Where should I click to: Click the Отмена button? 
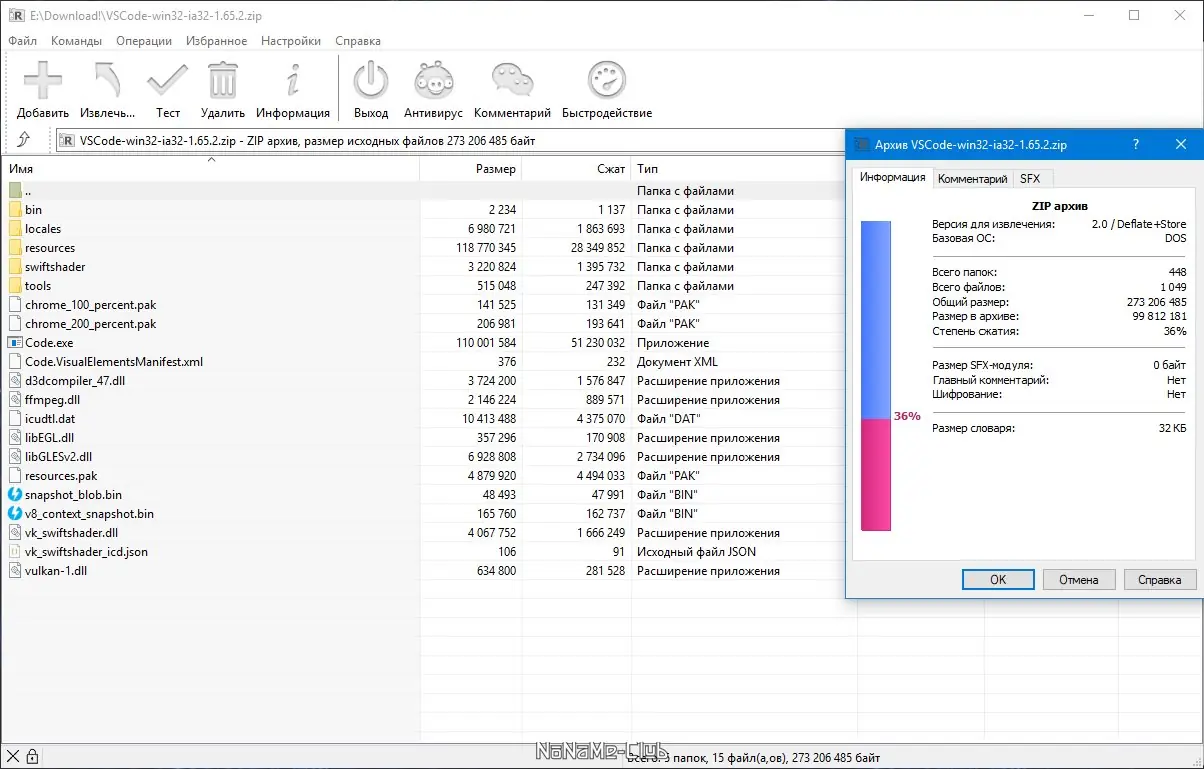coord(1079,579)
